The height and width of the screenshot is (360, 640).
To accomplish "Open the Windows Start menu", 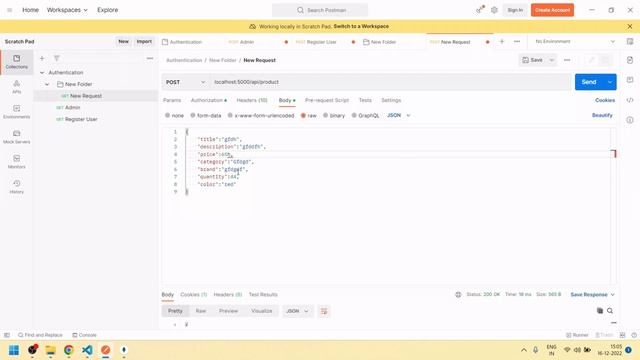I will click(x=14, y=350).
